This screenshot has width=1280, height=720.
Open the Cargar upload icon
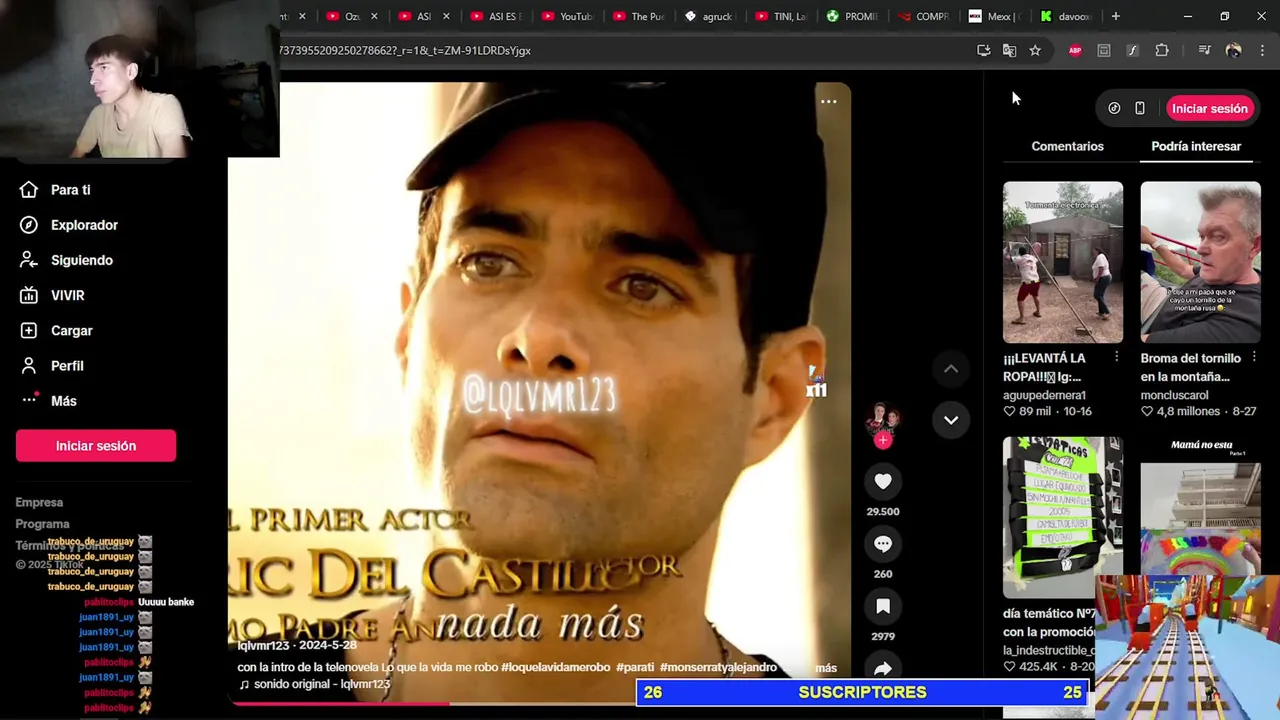(x=29, y=330)
